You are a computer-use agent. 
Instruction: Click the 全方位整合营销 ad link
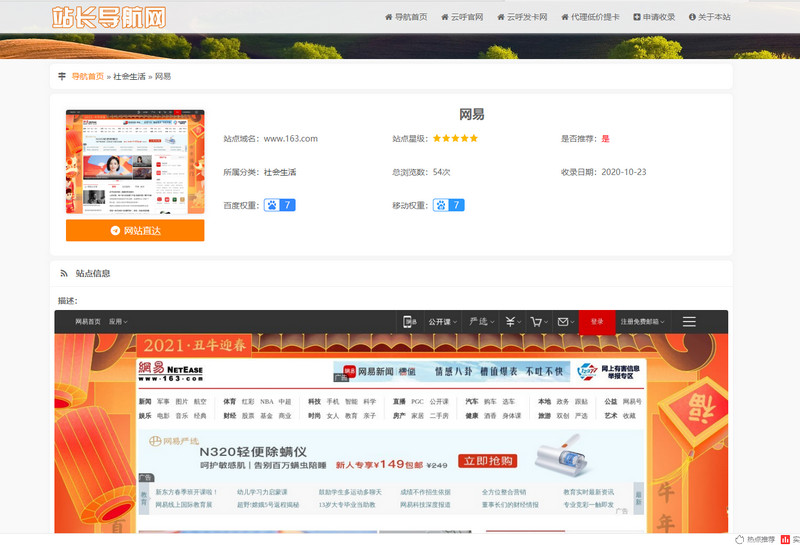504,492
